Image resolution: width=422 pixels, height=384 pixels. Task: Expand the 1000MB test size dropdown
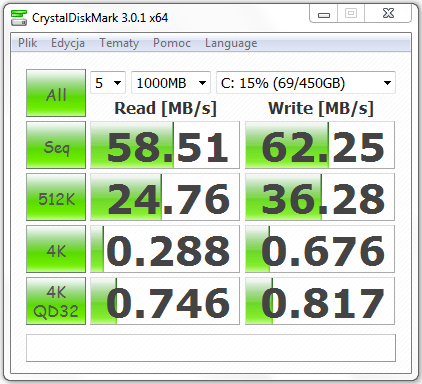pos(171,83)
